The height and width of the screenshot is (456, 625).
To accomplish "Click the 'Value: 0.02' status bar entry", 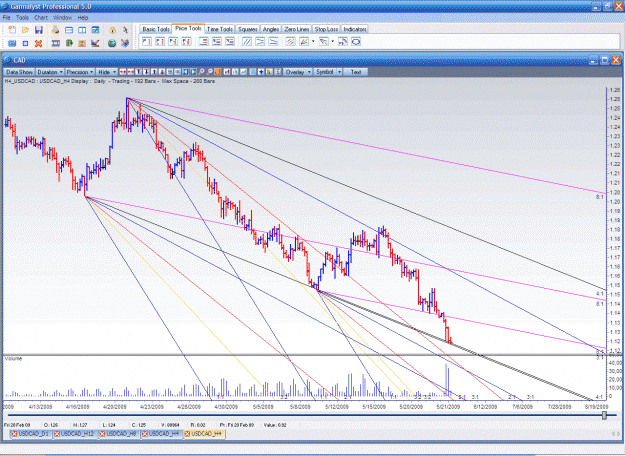I will (x=275, y=425).
